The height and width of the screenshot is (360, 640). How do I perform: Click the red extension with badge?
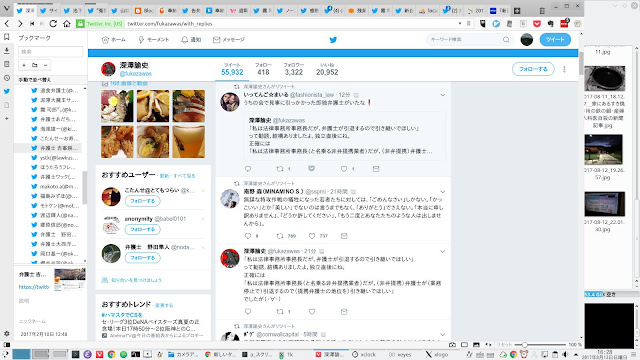(564, 24)
